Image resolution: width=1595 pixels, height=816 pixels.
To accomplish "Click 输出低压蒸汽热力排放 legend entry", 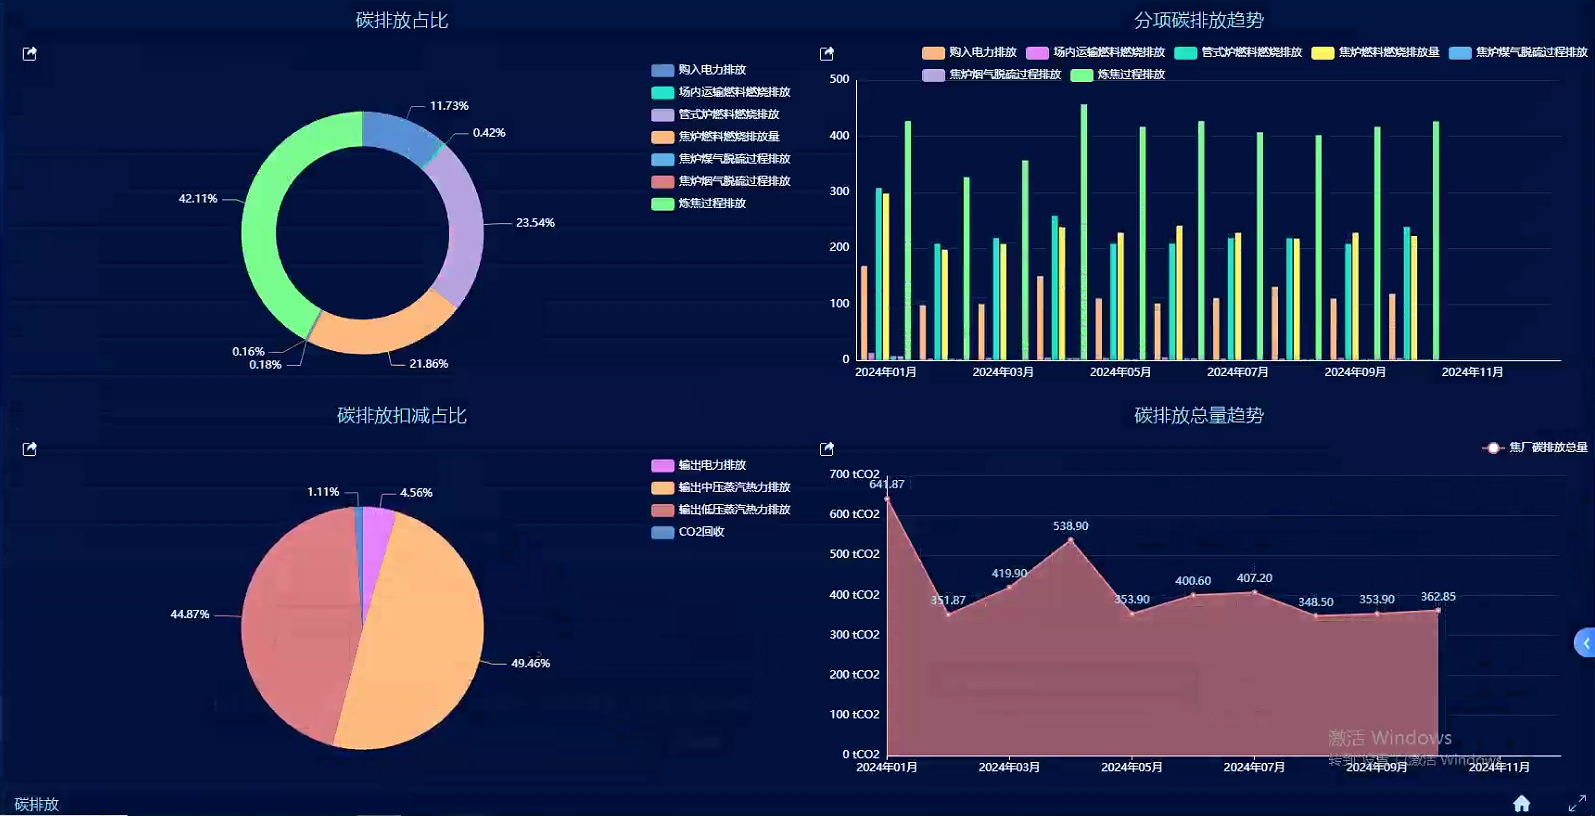I will tap(733, 510).
